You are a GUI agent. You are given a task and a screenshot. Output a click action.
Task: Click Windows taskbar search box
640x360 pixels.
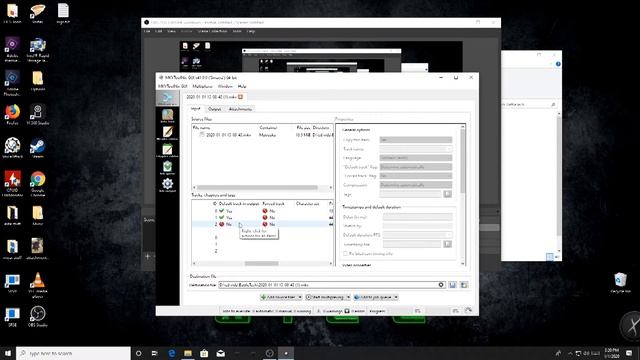pos(73,353)
